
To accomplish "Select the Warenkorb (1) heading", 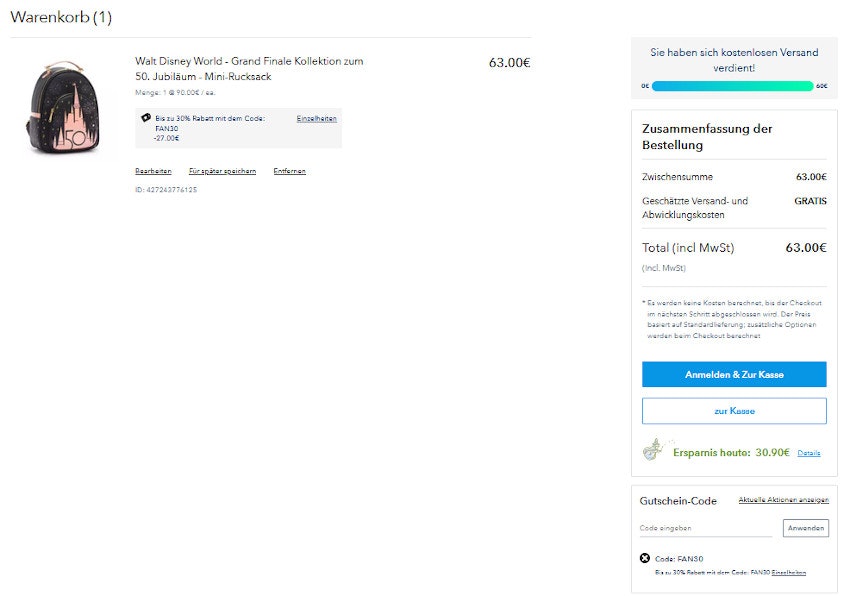I will click(x=59, y=17).
